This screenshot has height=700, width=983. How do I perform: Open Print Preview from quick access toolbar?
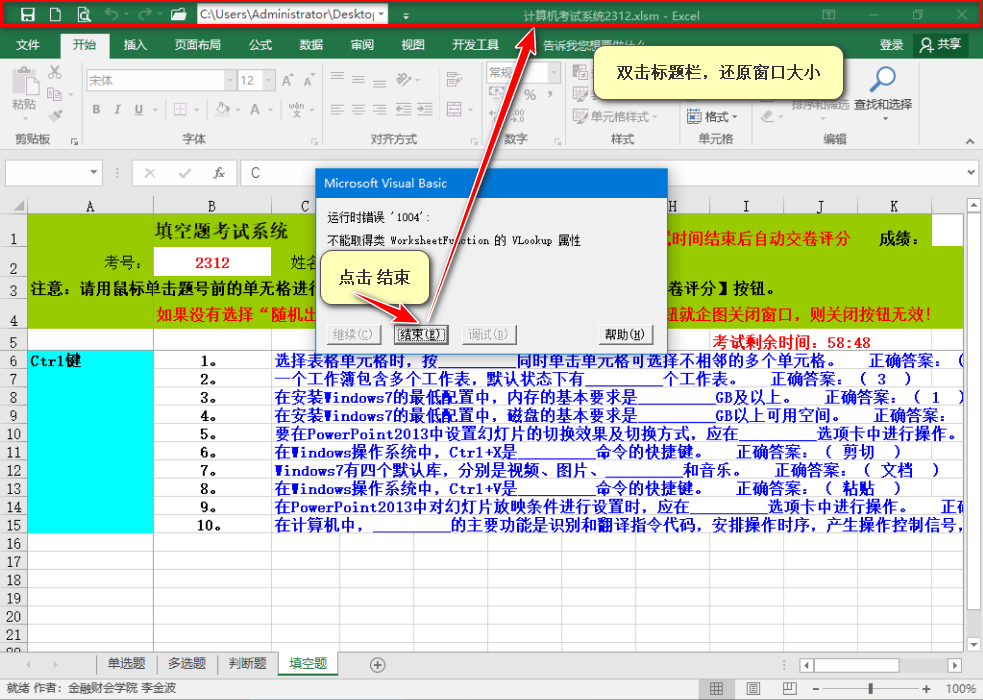[84, 14]
